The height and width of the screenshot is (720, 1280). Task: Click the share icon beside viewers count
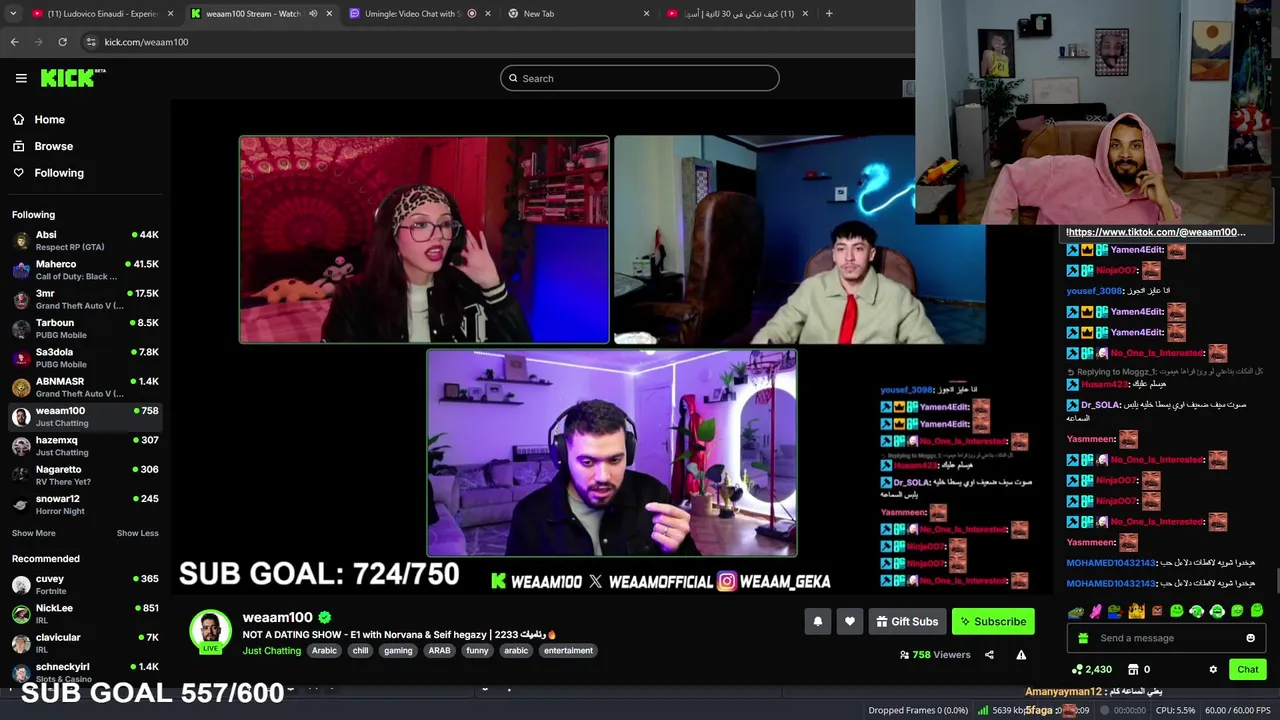tap(989, 655)
